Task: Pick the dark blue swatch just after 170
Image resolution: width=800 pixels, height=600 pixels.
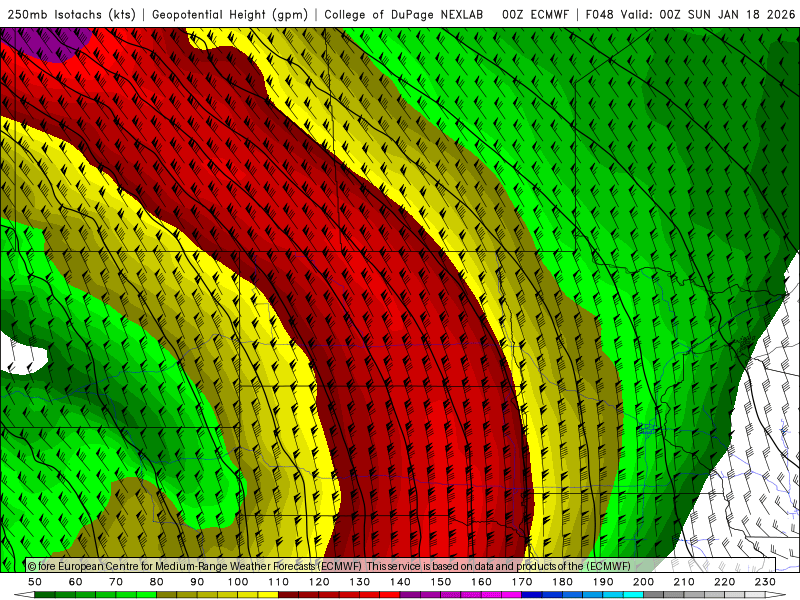Action: pyautogui.click(x=532, y=595)
